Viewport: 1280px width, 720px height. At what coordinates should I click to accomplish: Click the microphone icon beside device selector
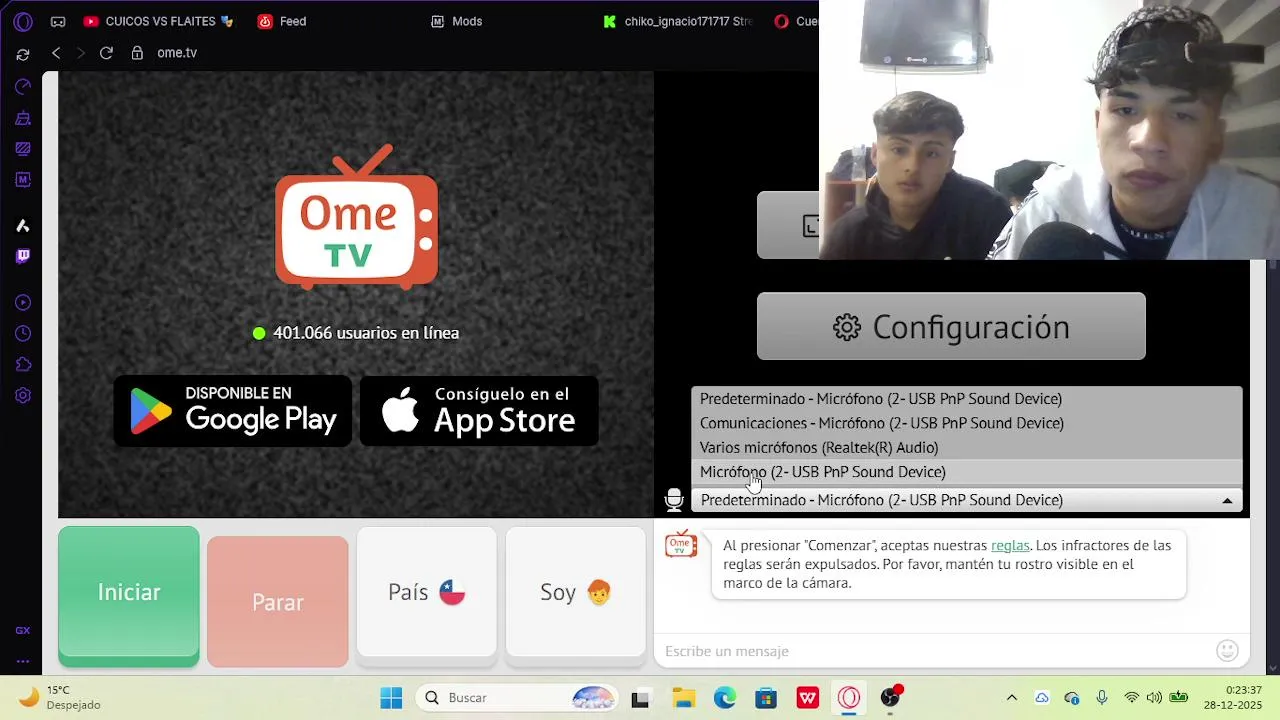point(674,500)
